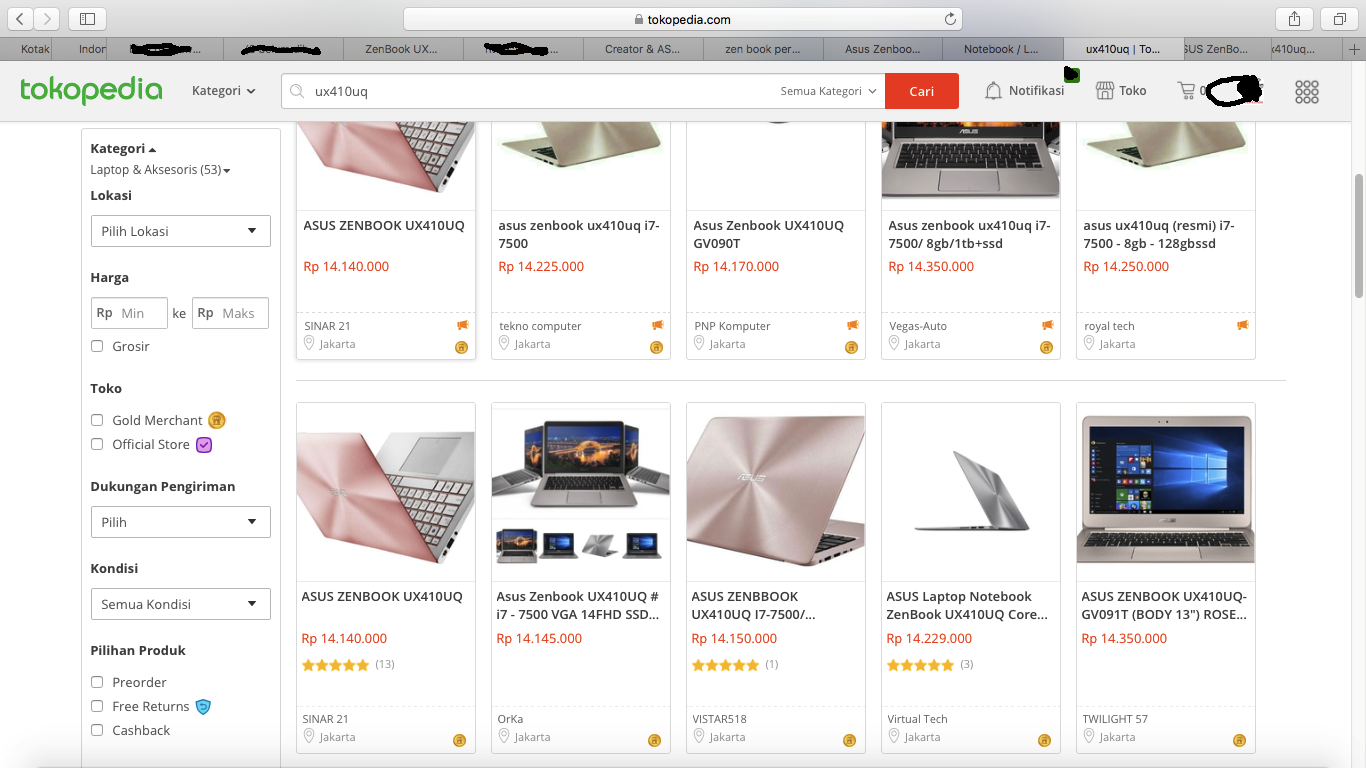
Task: Enable the Preorder checkbox
Action: tap(97, 682)
